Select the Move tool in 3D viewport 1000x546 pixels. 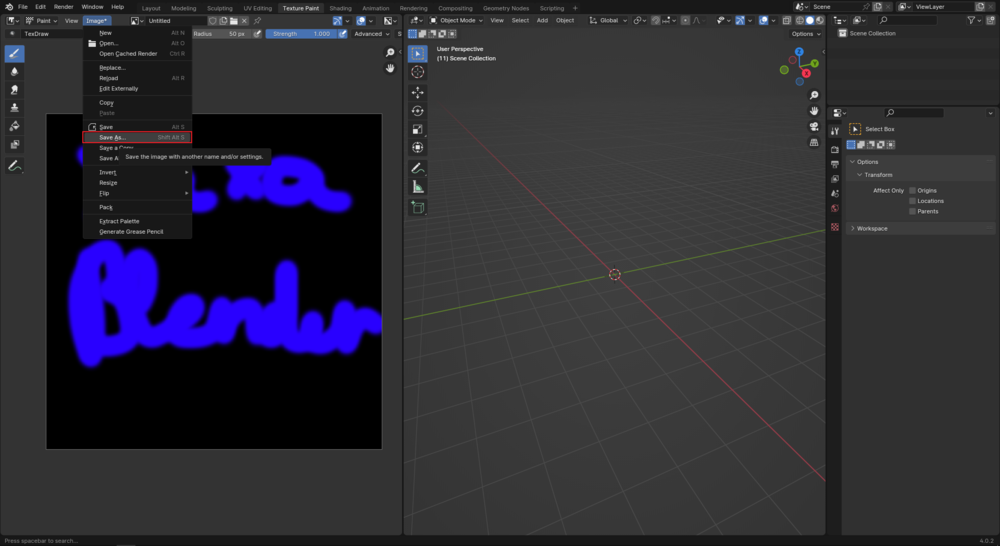click(x=417, y=92)
